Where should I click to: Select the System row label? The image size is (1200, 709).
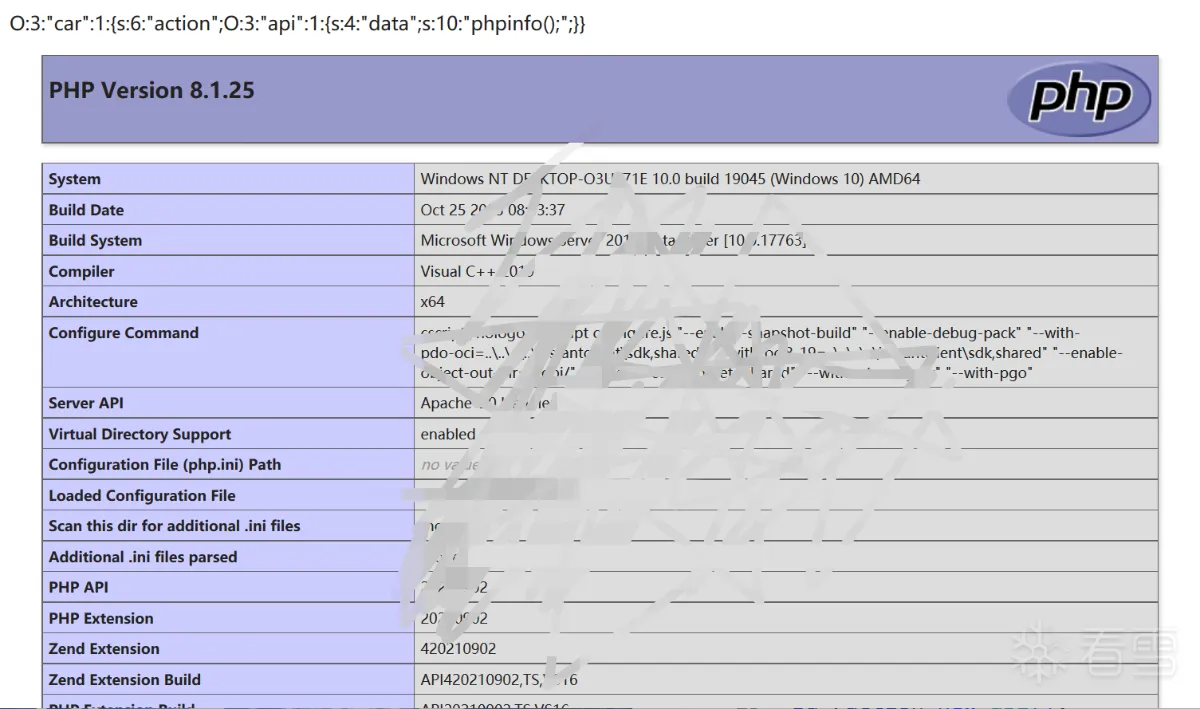pyautogui.click(x=75, y=179)
